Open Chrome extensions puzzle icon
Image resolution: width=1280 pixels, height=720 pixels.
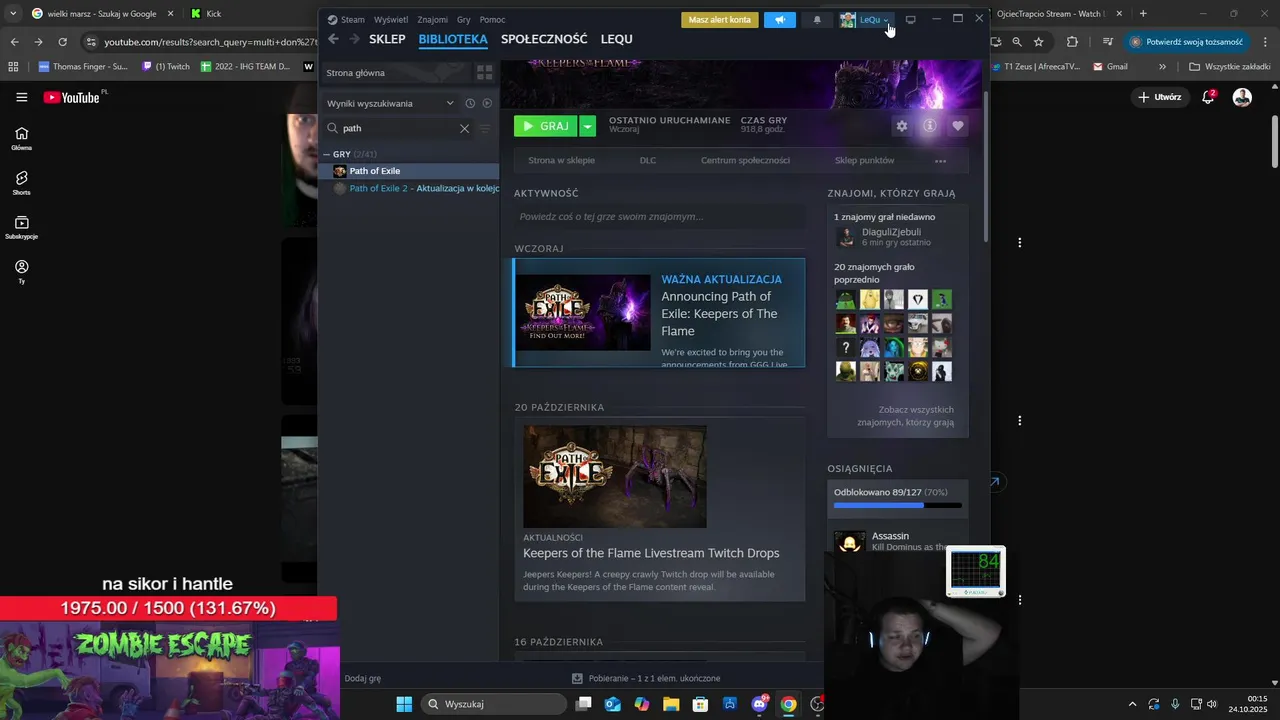(x=1073, y=42)
